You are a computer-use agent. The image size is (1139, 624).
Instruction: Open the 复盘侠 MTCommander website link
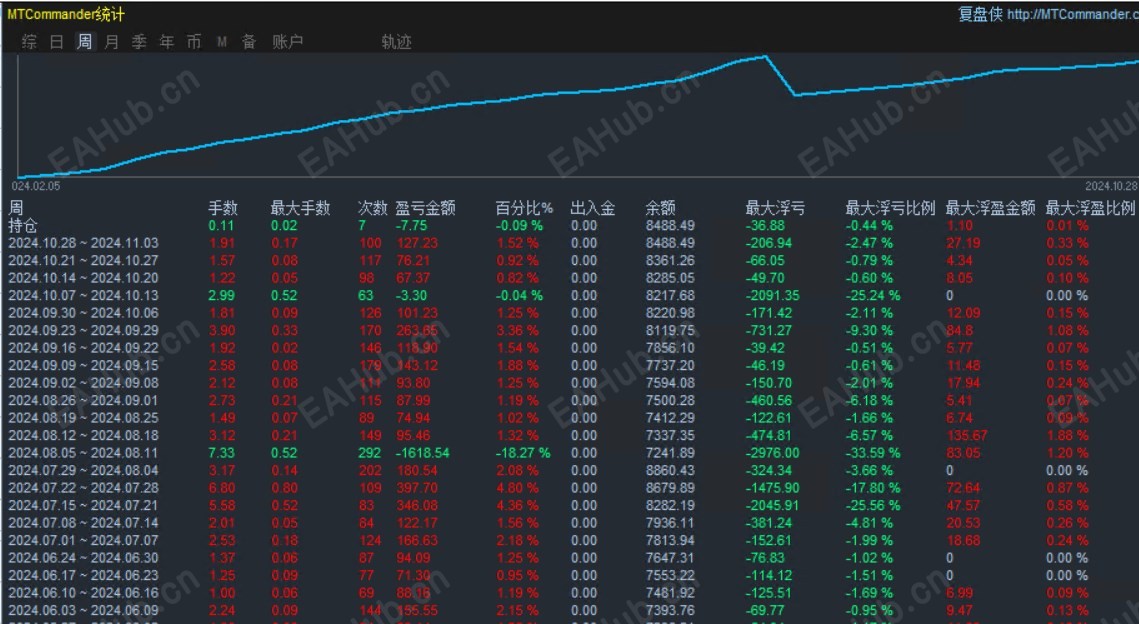1047,14
